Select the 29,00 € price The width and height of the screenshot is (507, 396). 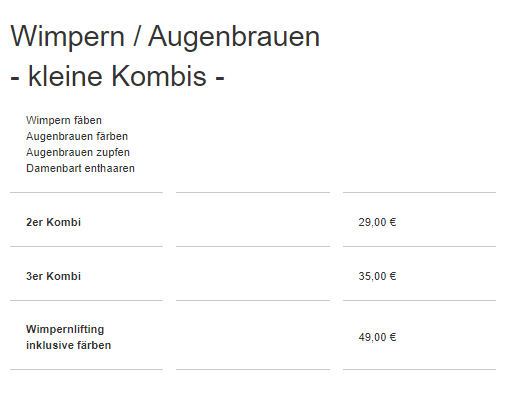click(x=377, y=222)
